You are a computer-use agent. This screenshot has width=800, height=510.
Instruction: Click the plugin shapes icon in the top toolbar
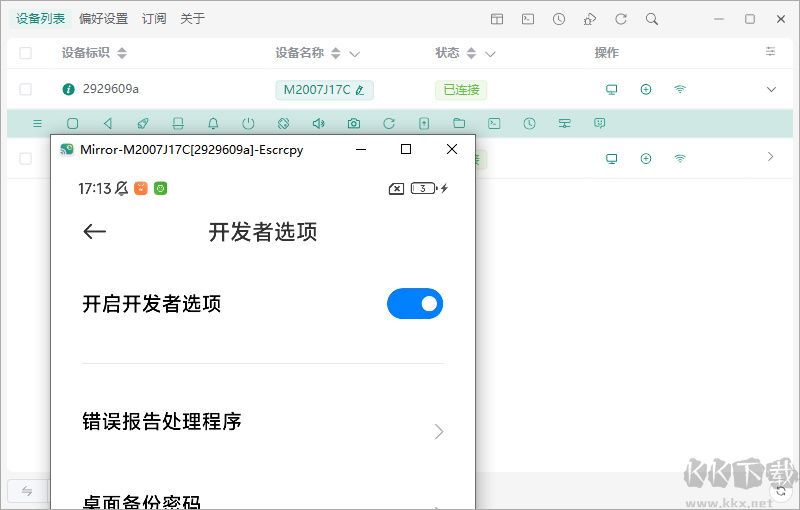590,19
